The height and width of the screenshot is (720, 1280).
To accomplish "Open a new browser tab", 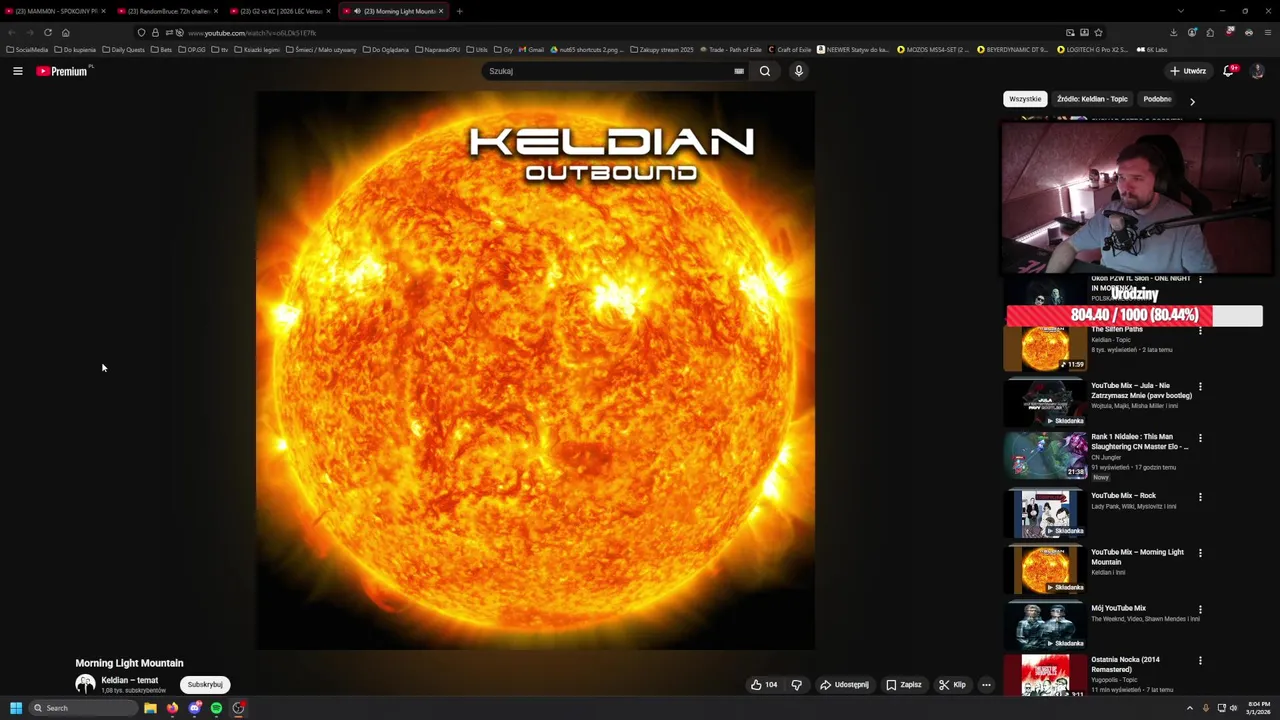I will (x=459, y=11).
